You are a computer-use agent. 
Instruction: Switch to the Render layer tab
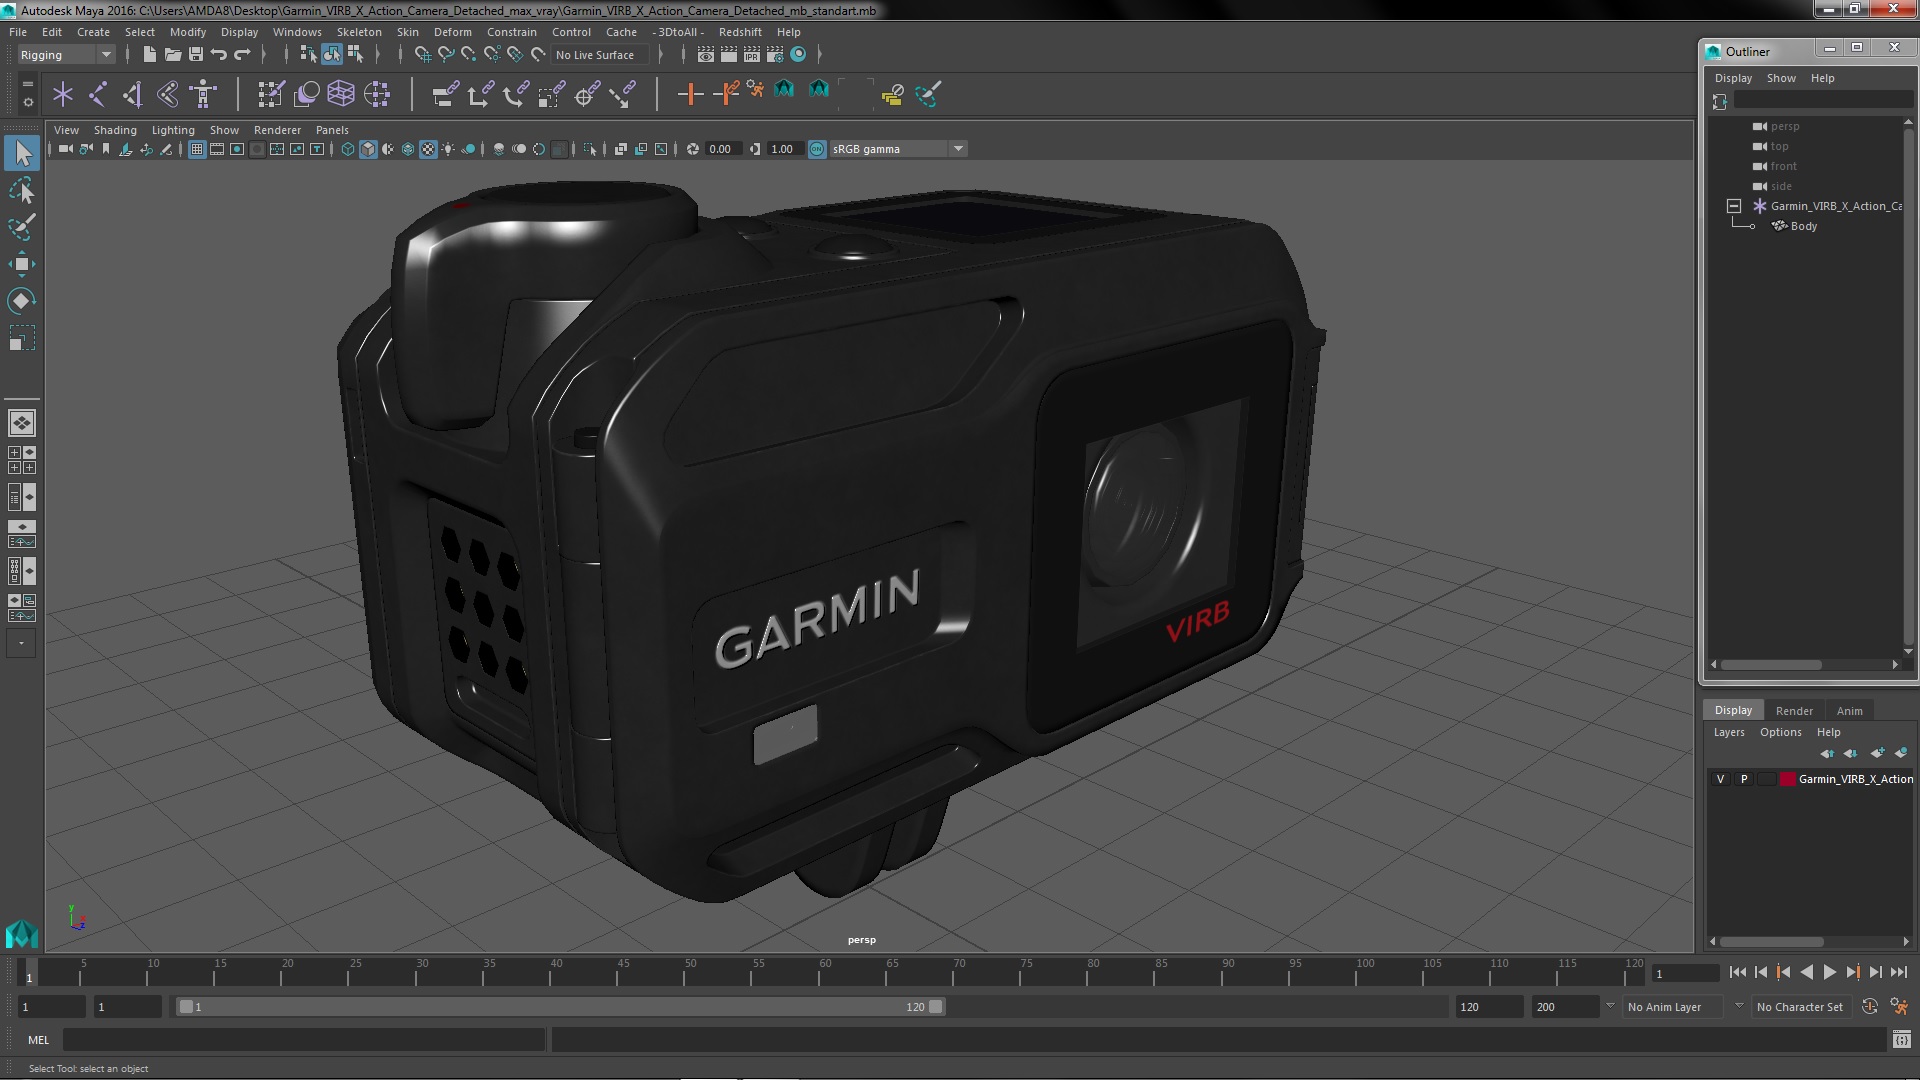(1793, 710)
